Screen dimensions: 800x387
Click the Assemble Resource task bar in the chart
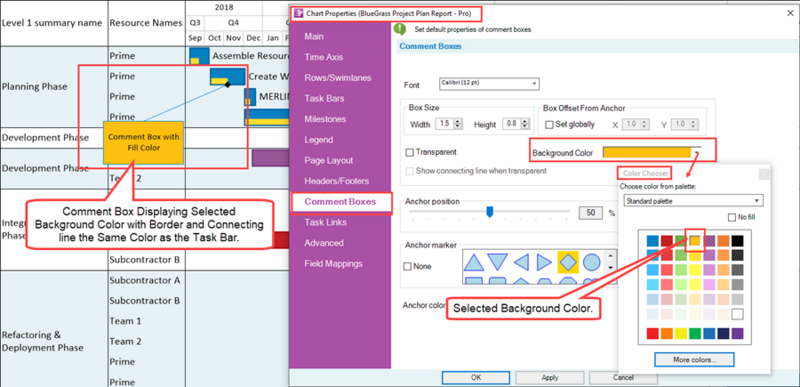199,56
